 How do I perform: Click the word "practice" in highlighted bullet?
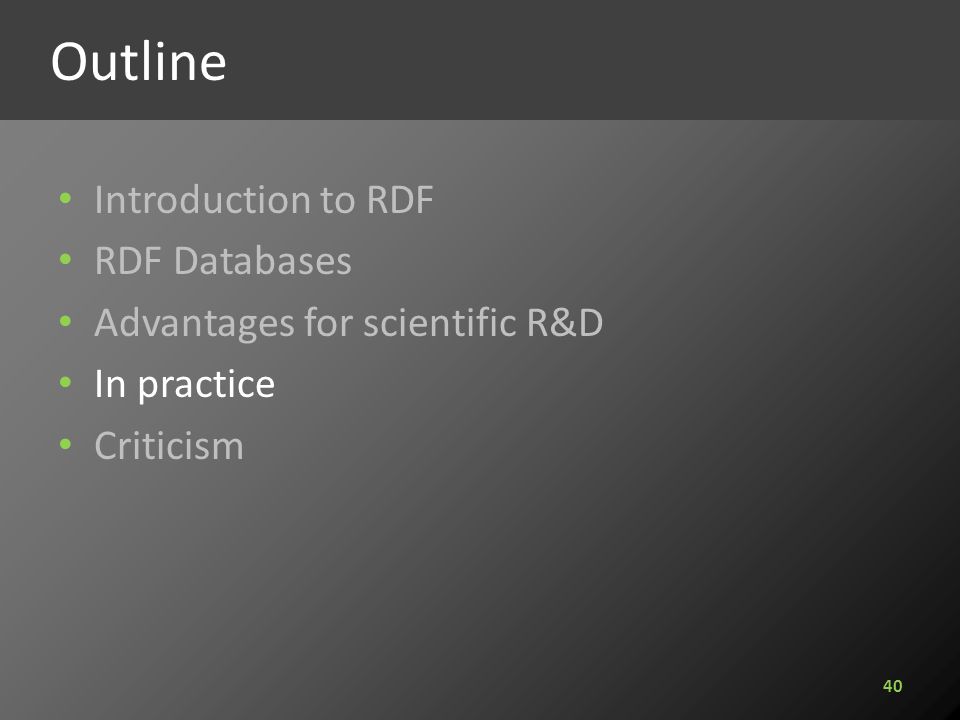click(x=206, y=386)
